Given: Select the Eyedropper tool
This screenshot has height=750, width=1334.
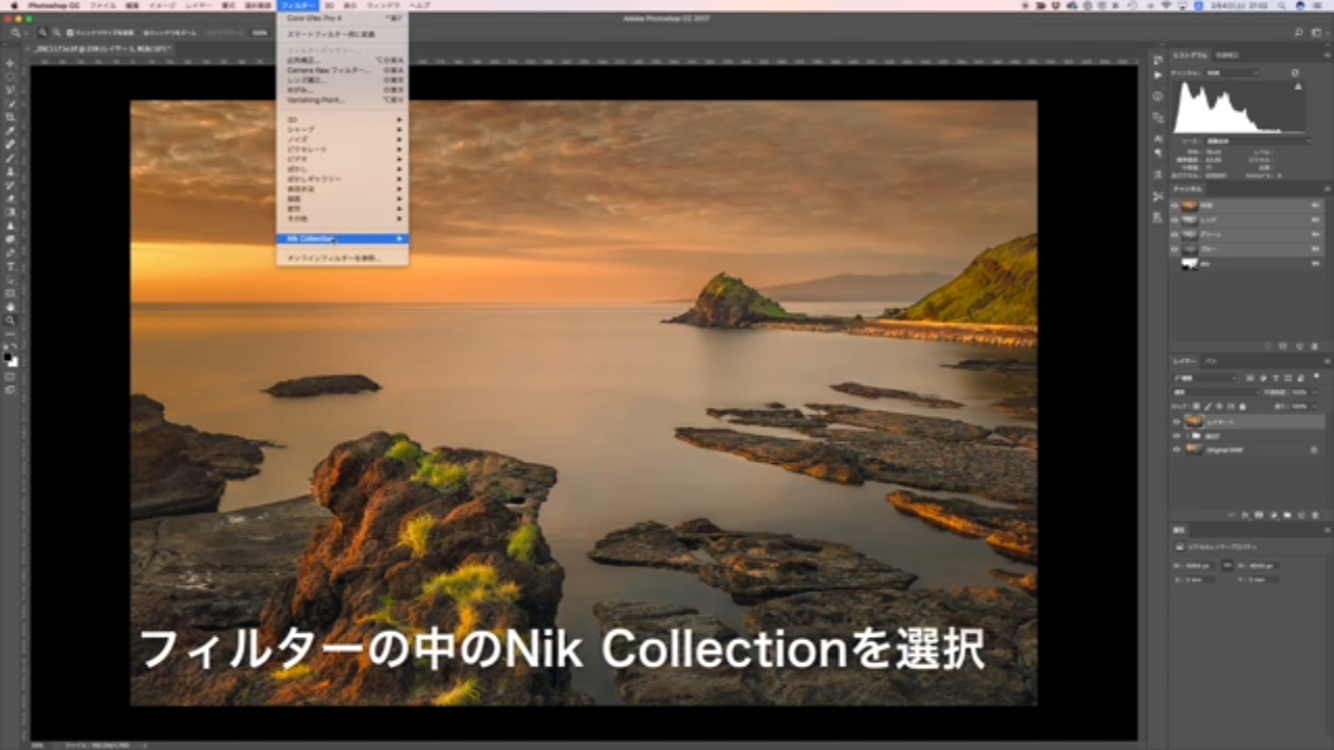Looking at the screenshot, I should click(10, 130).
